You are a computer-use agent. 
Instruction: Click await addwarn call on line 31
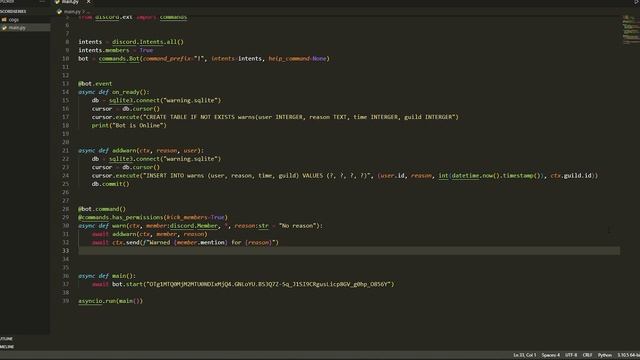pyautogui.click(x=149, y=234)
